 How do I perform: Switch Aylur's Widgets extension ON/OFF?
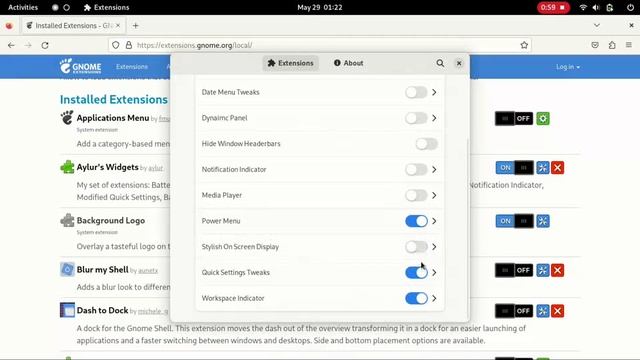pos(514,168)
